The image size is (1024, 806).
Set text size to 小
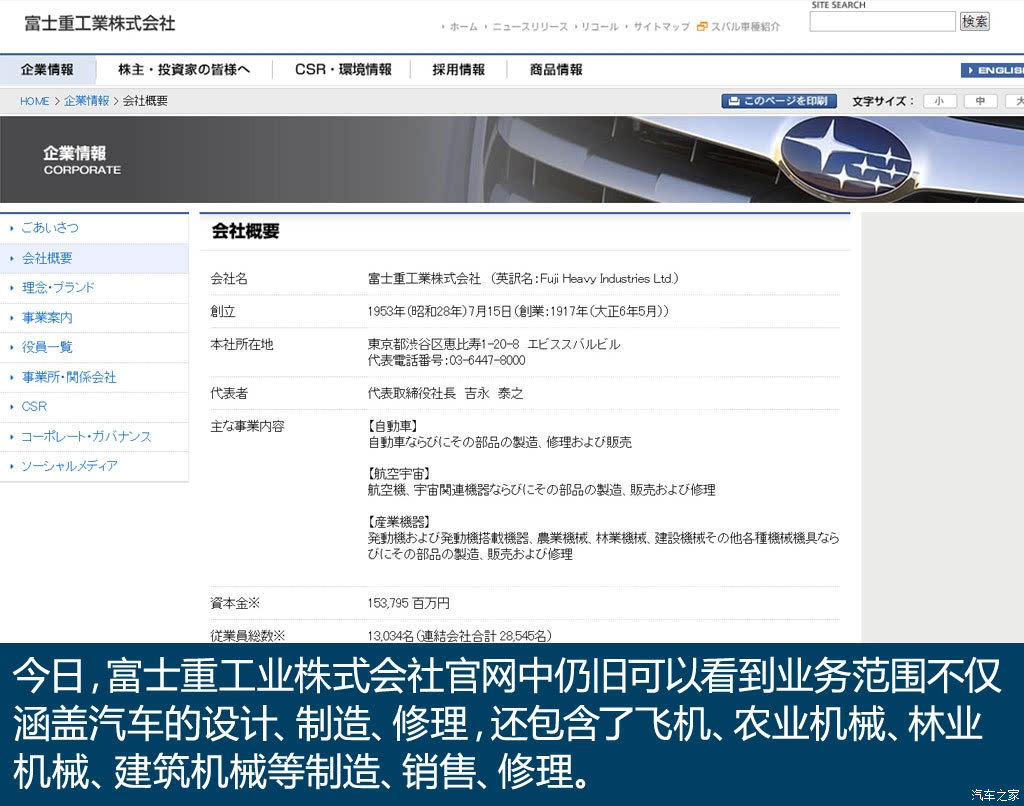(939, 101)
